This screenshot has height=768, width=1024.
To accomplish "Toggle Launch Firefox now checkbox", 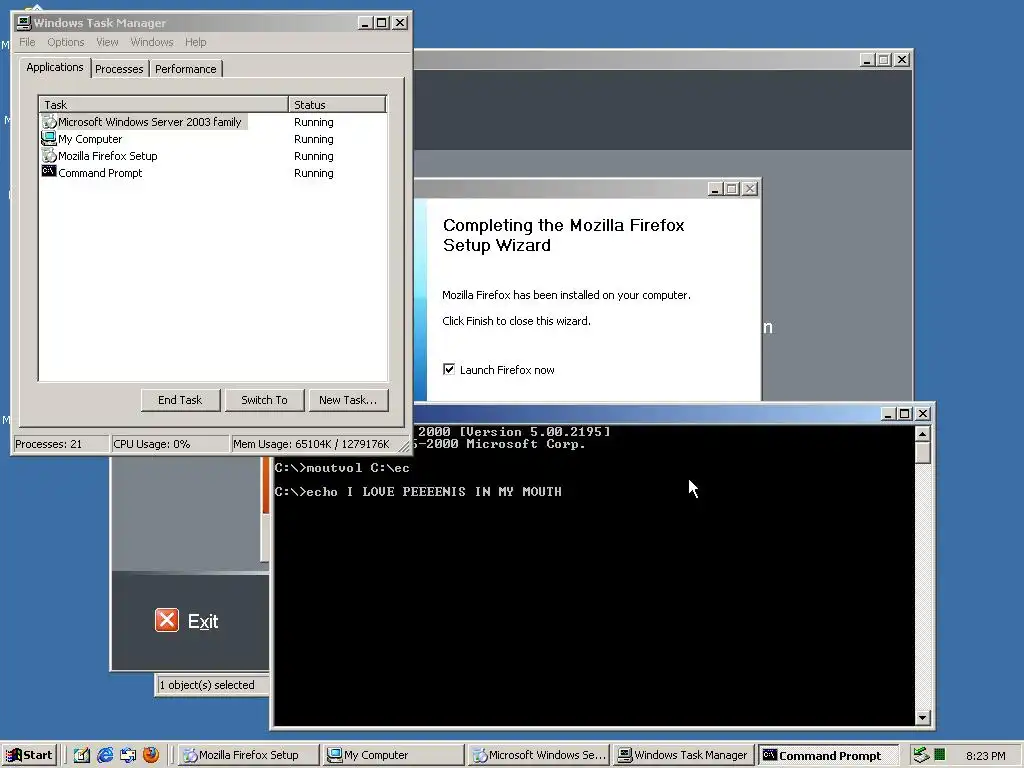I will 449,369.
